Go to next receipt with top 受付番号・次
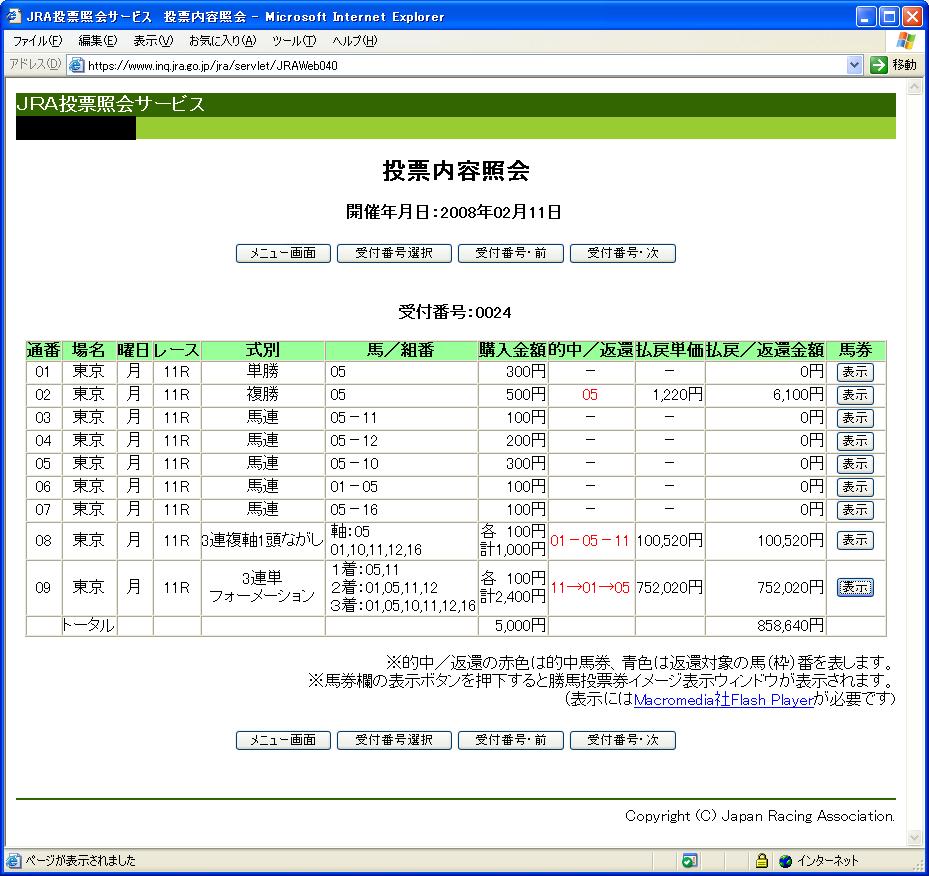The height and width of the screenshot is (876, 929). (622, 253)
